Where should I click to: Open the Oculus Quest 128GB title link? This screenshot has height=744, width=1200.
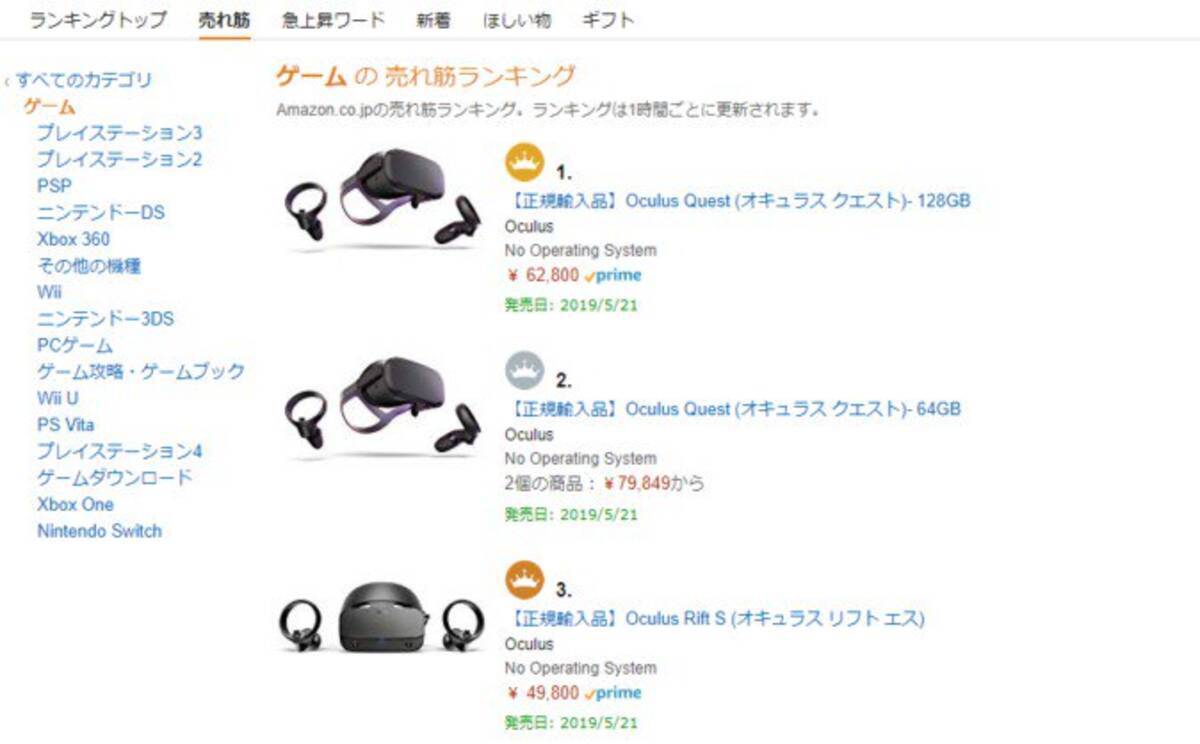[x=738, y=200]
